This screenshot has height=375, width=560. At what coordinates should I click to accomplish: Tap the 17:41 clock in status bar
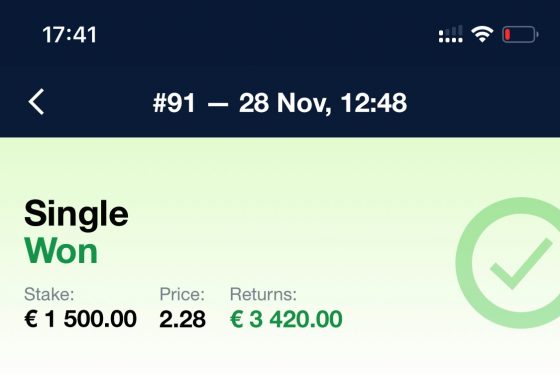[x=69, y=35]
